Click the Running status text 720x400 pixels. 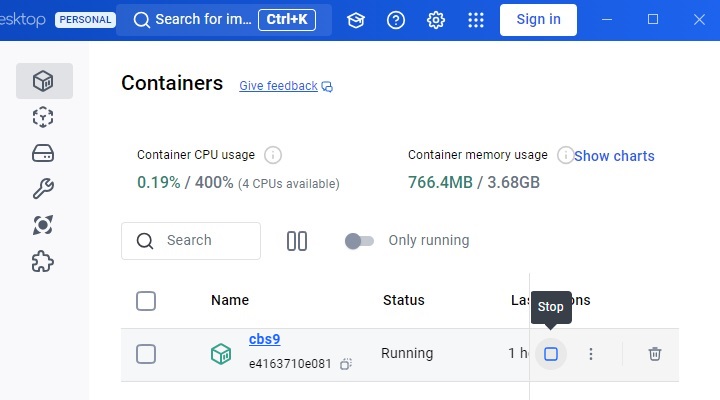pos(407,353)
